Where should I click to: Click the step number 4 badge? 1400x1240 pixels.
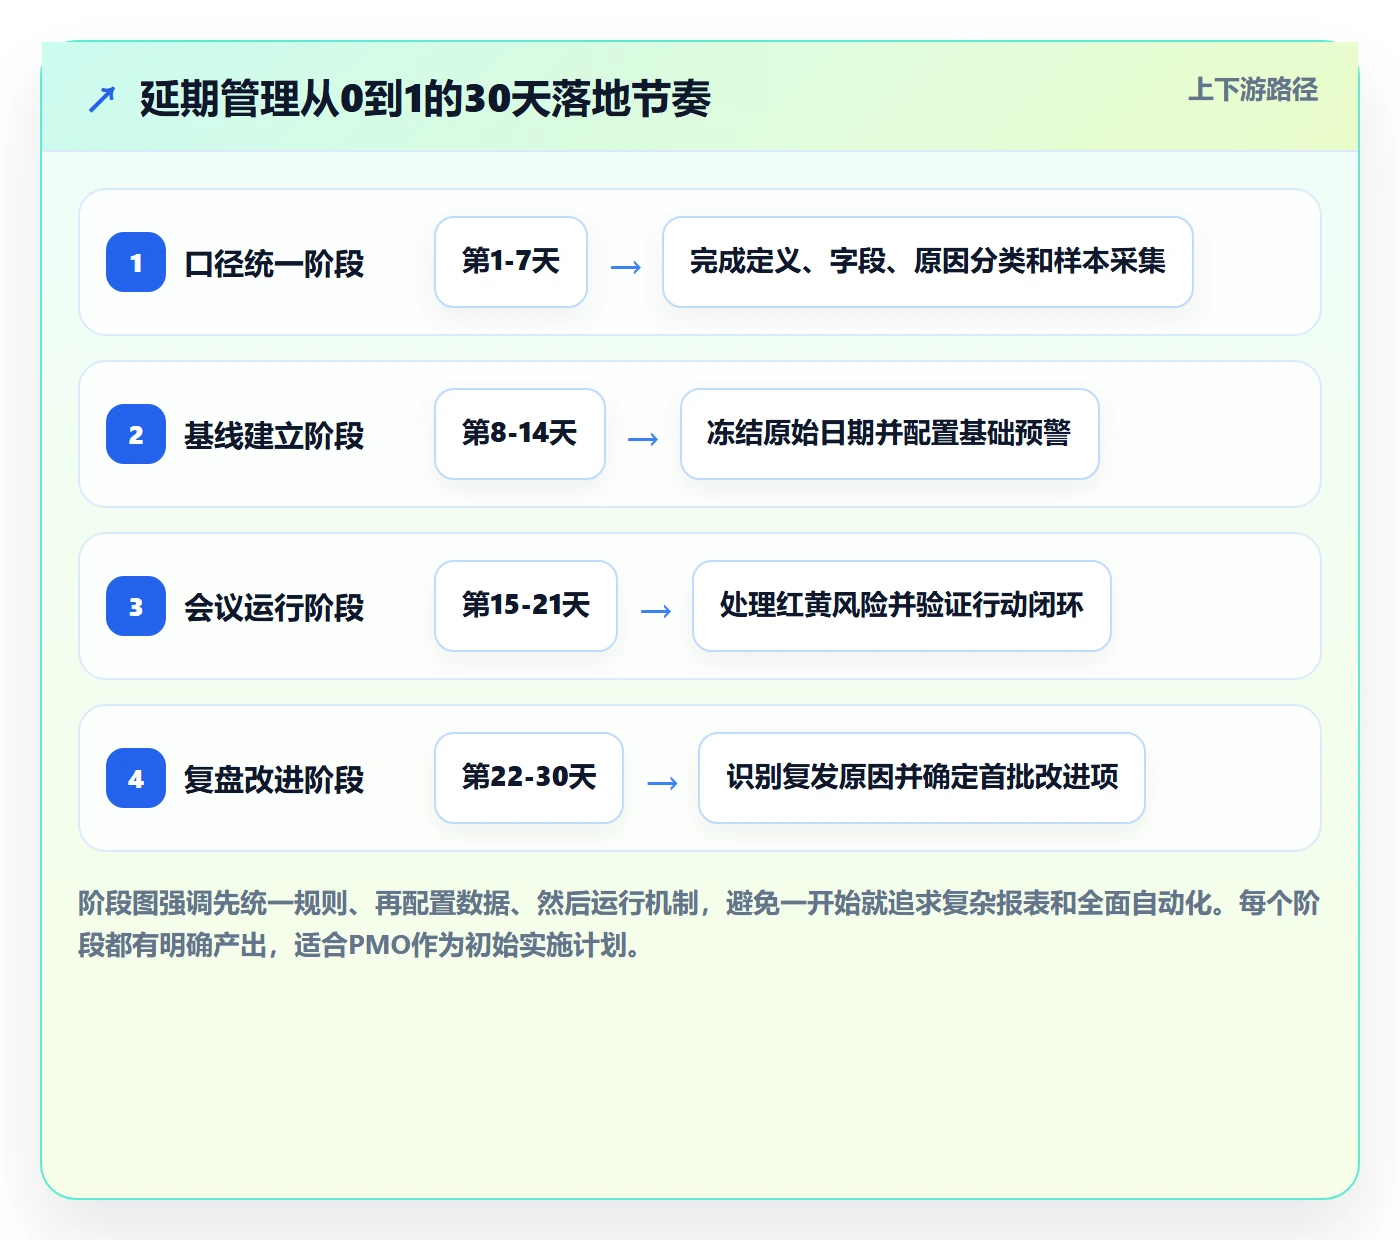click(136, 778)
